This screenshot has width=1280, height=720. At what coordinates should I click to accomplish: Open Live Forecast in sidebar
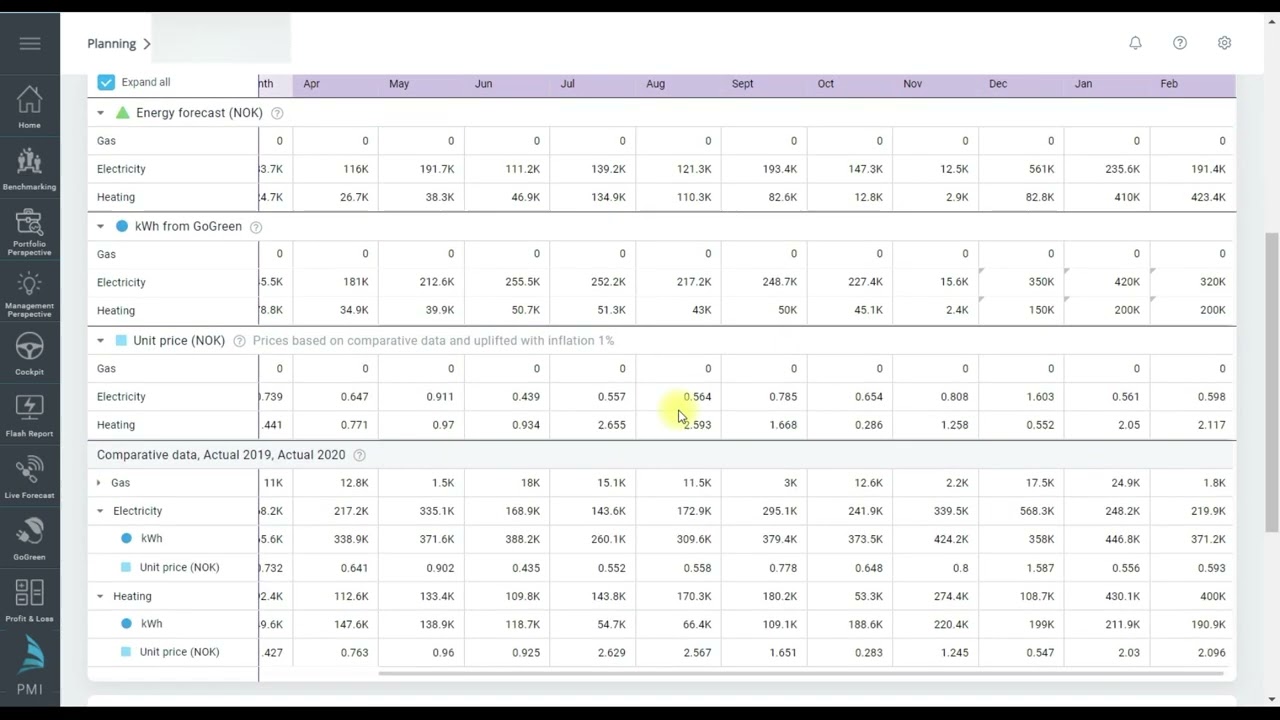pyautogui.click(x=29, y=478)
